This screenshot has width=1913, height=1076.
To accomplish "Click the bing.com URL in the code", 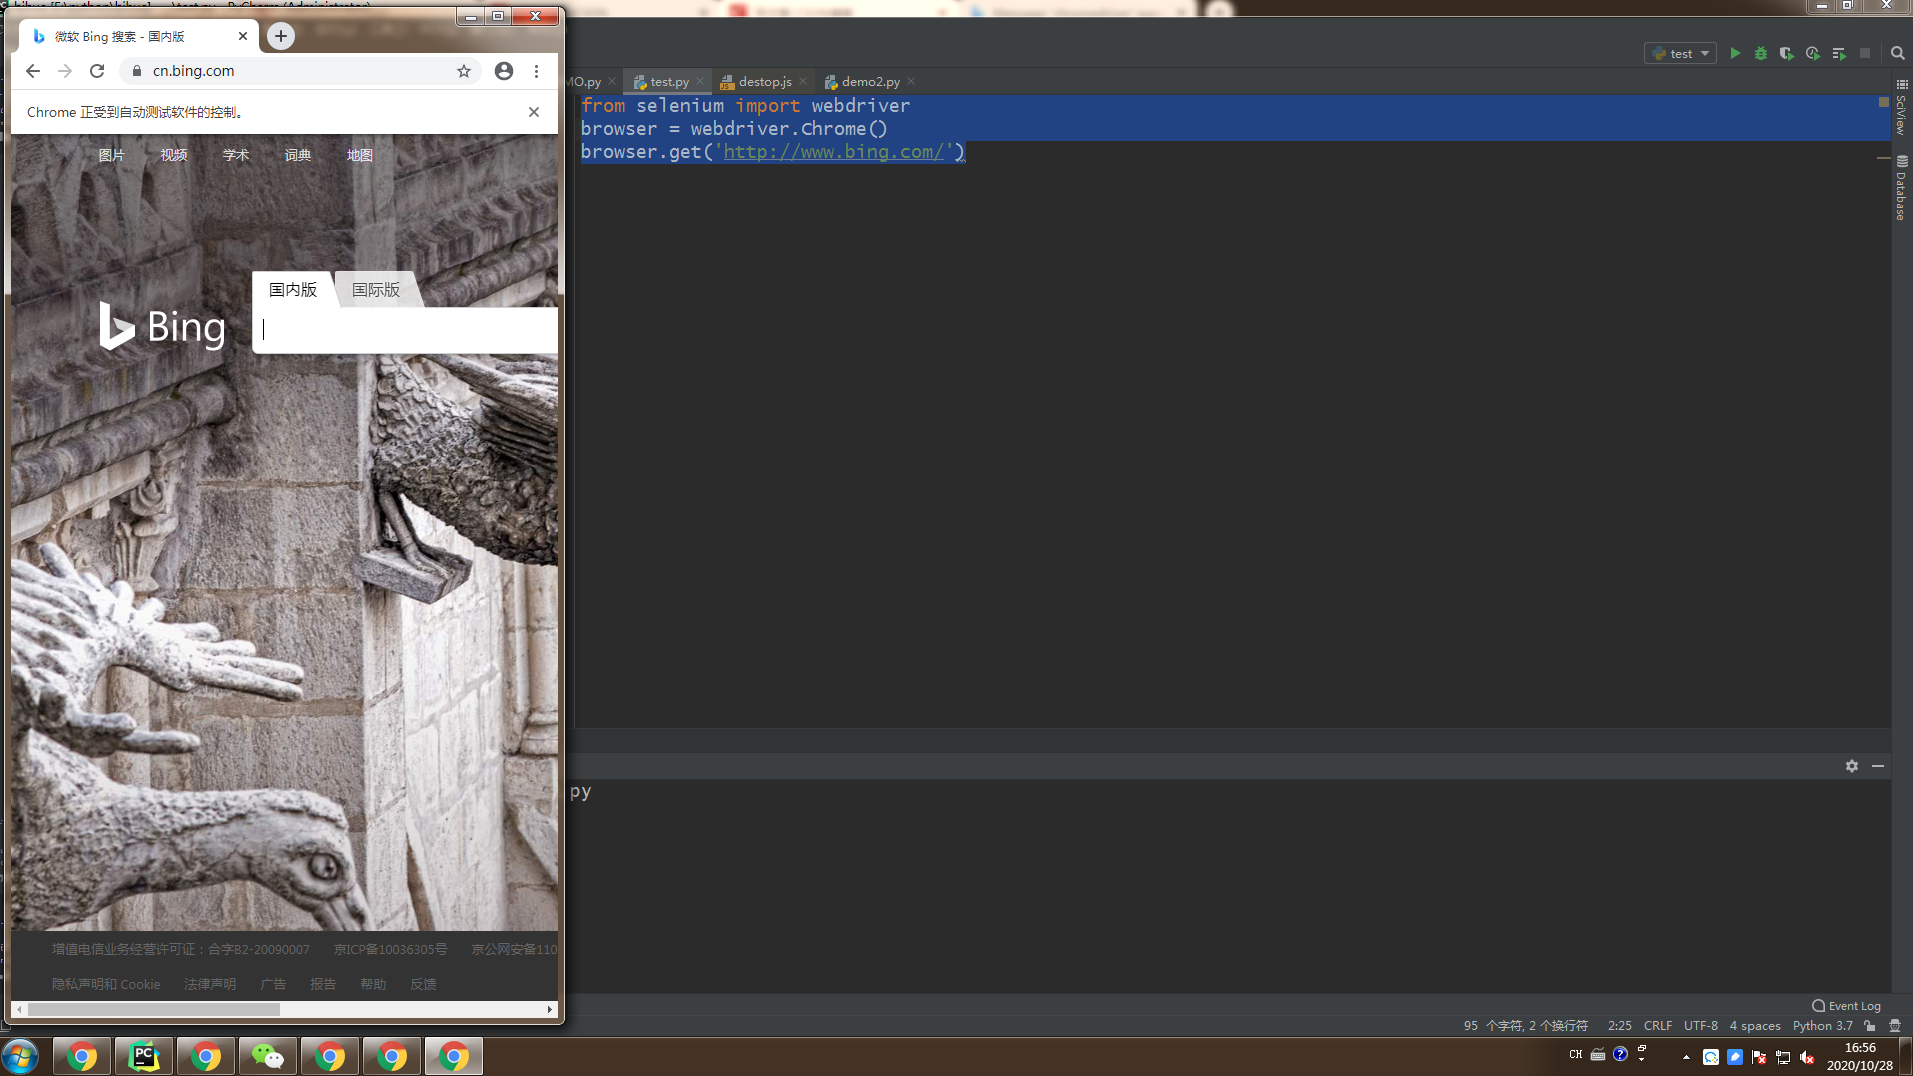I will point(834,152).
